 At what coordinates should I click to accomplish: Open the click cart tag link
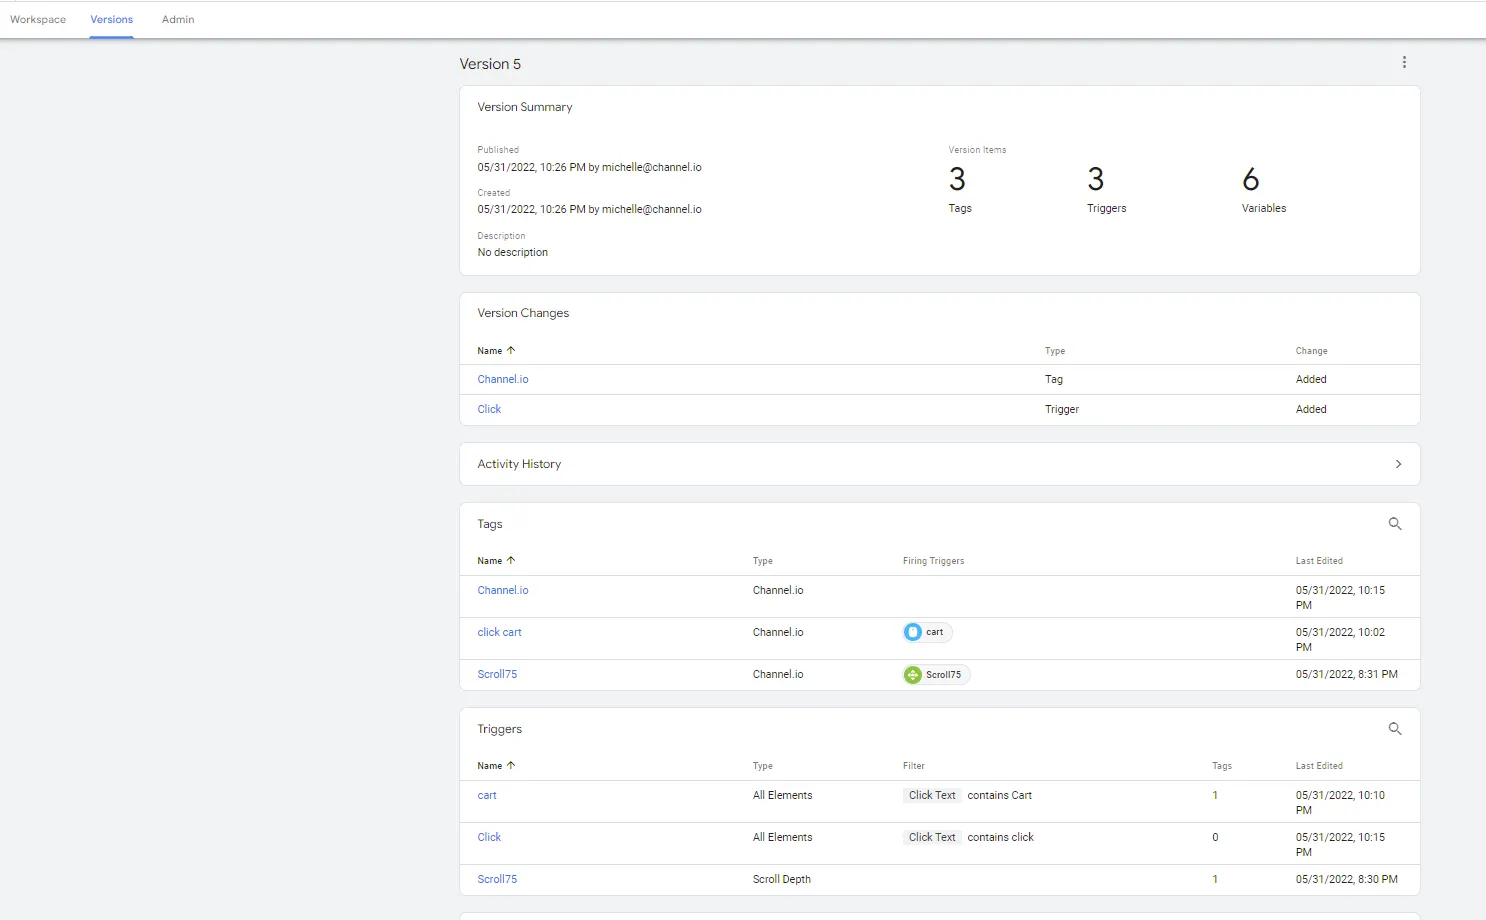pos(499,632)
